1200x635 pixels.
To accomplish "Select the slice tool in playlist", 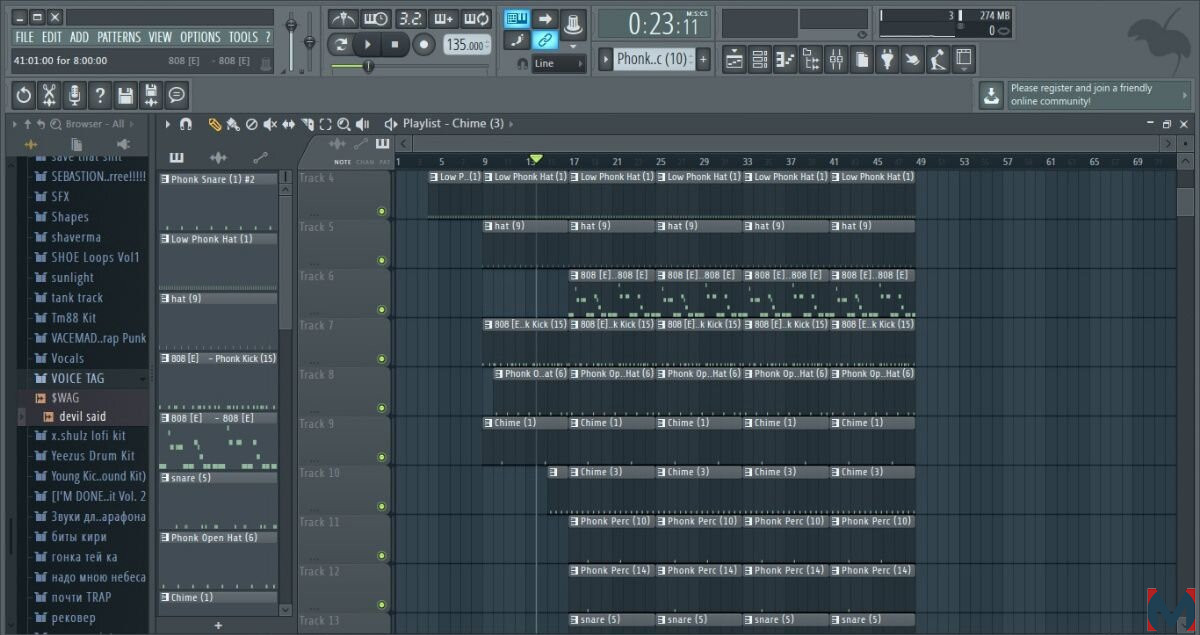I will tap(307, 124).
